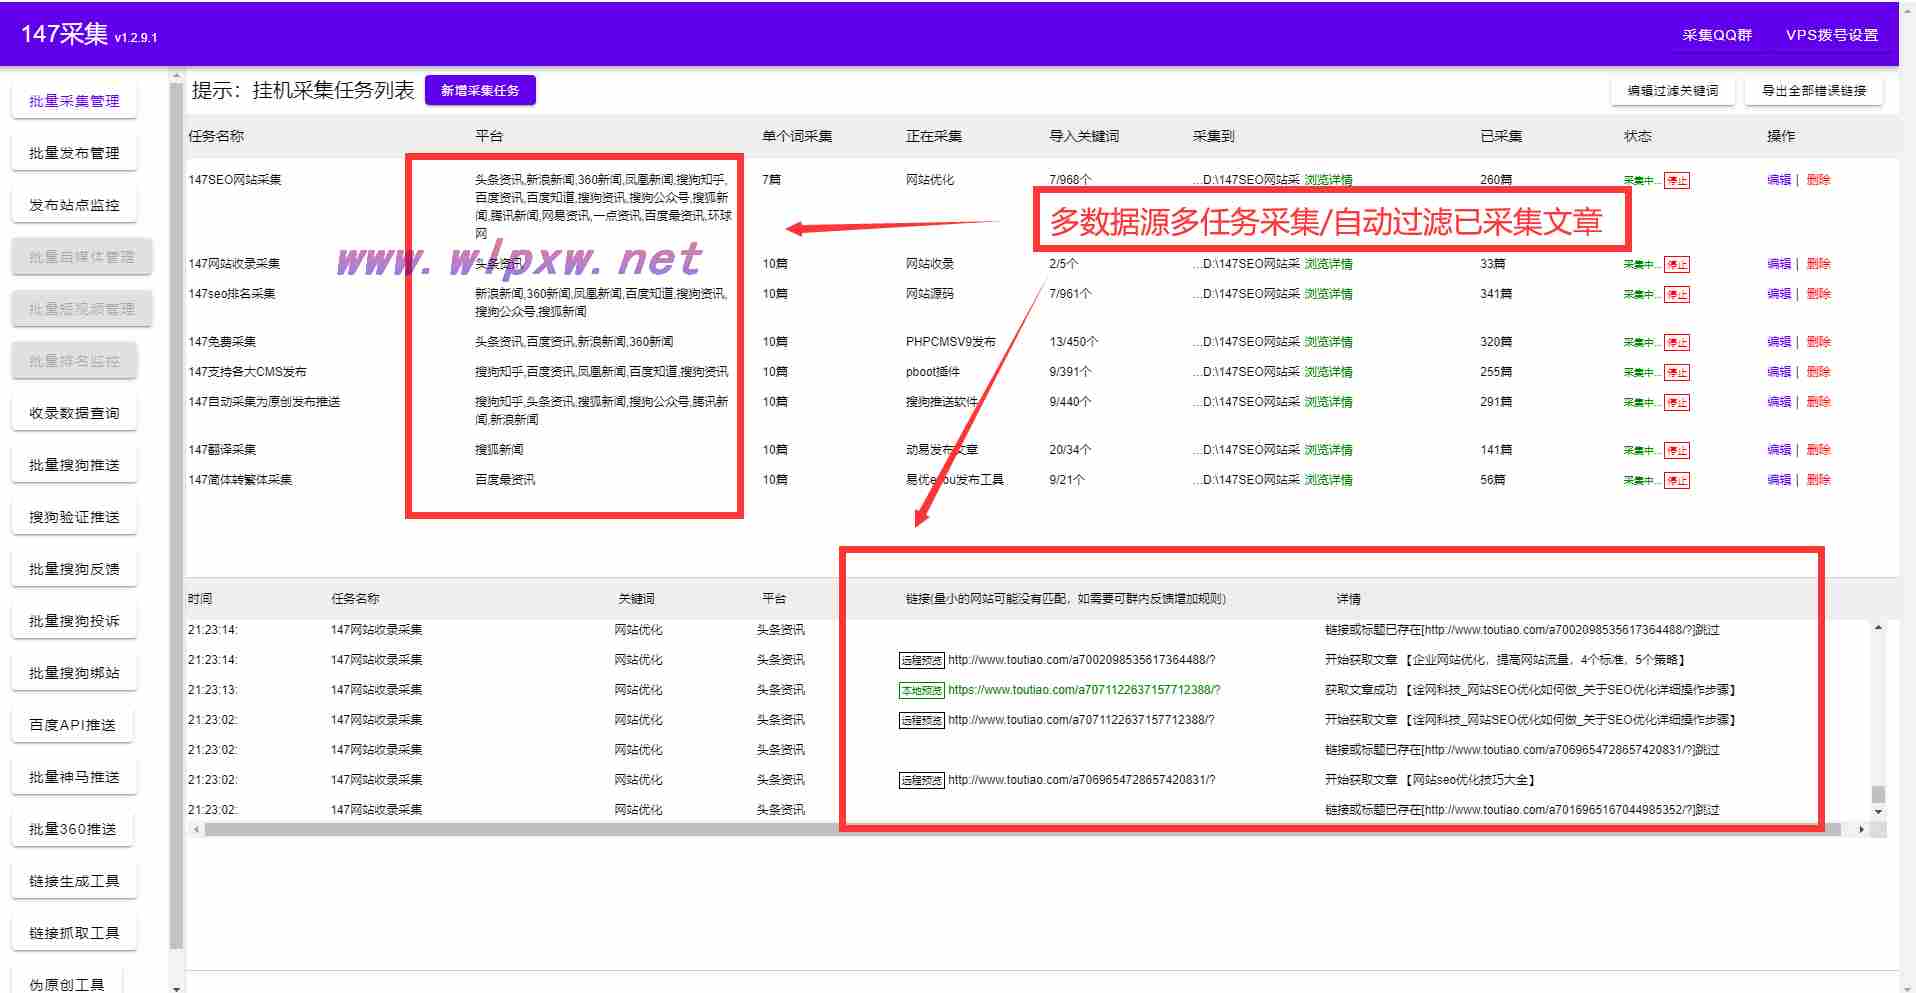The image size is (1916, 993).
Task: Stop the 147免费采集 task
Action: click(x=1677, y=343)
